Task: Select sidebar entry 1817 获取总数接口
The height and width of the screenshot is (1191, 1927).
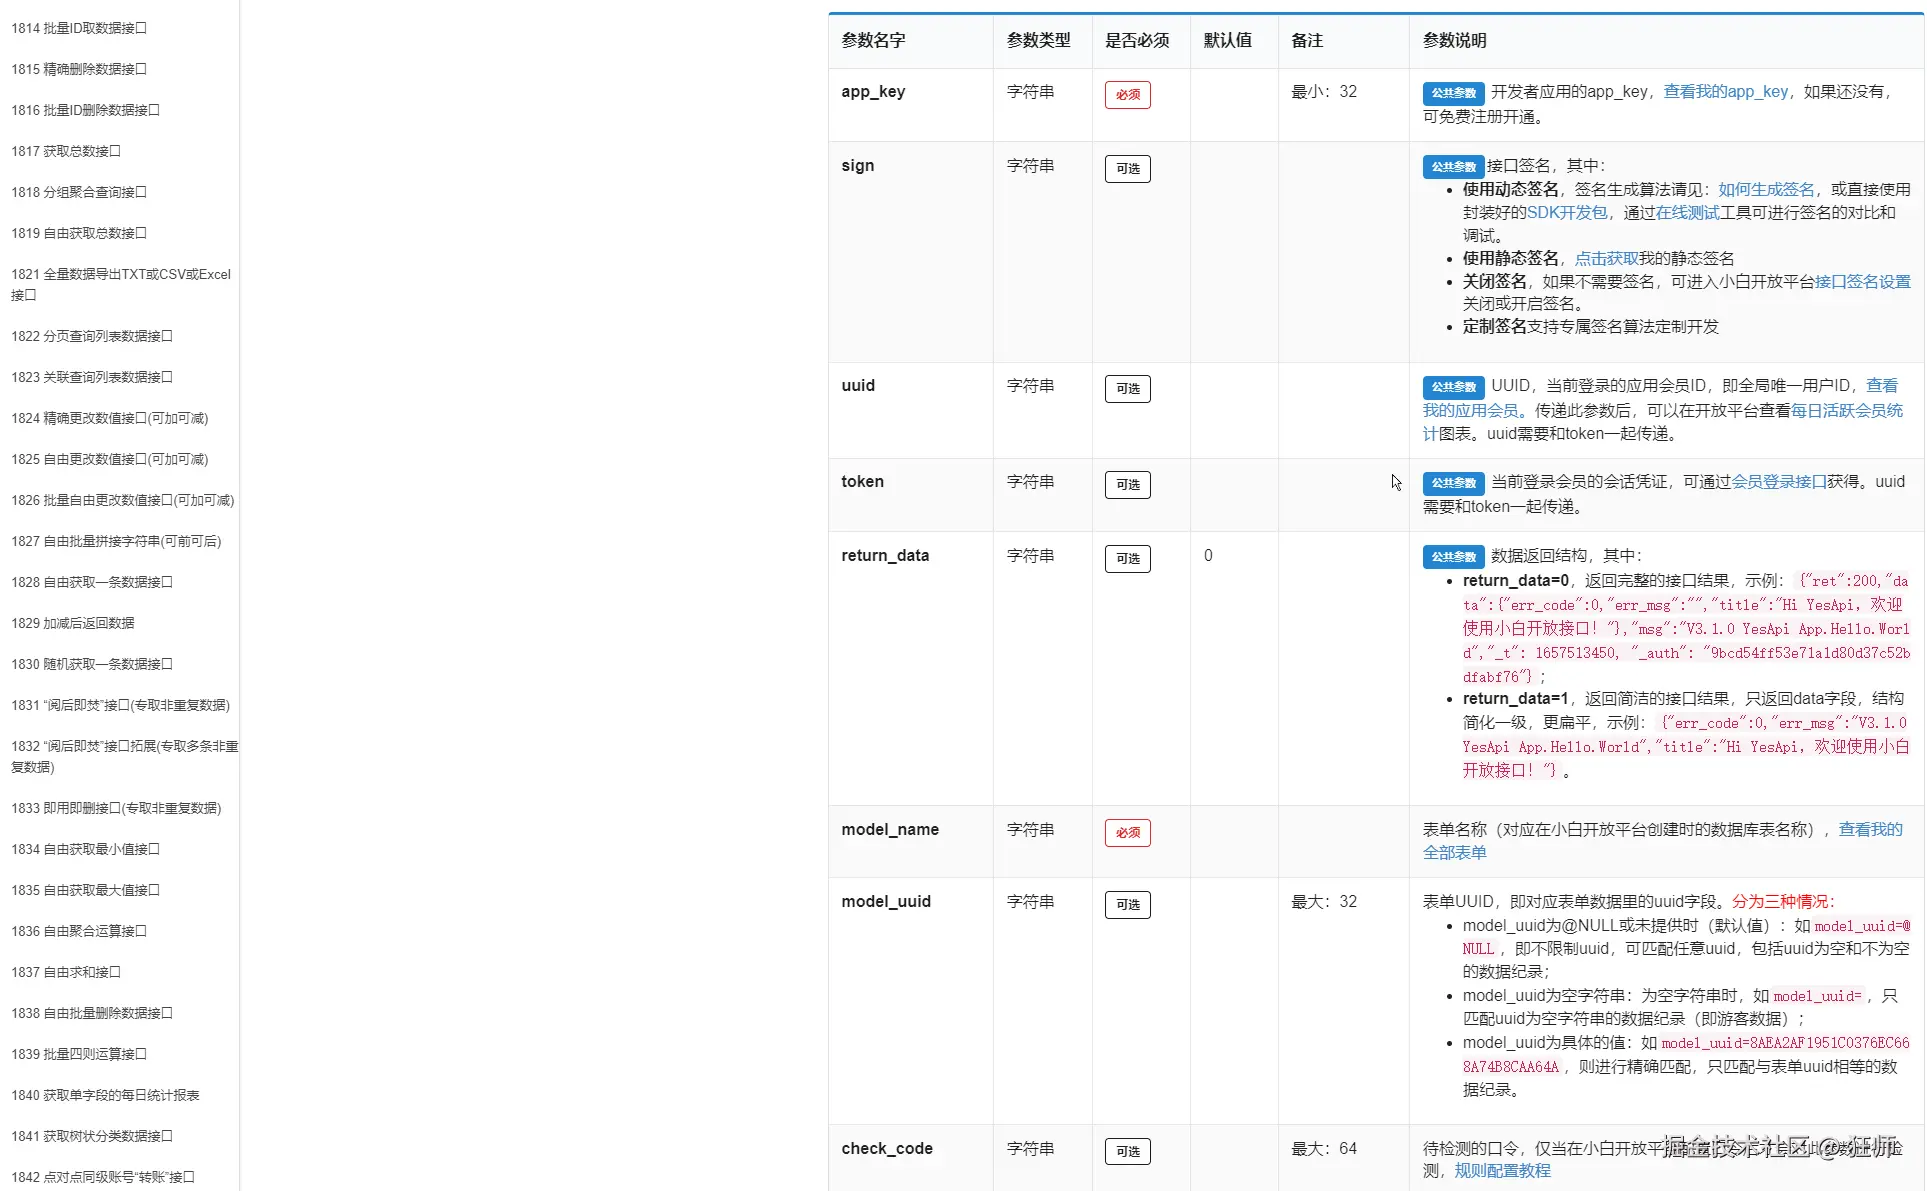Action: click(x=66, y=151)
